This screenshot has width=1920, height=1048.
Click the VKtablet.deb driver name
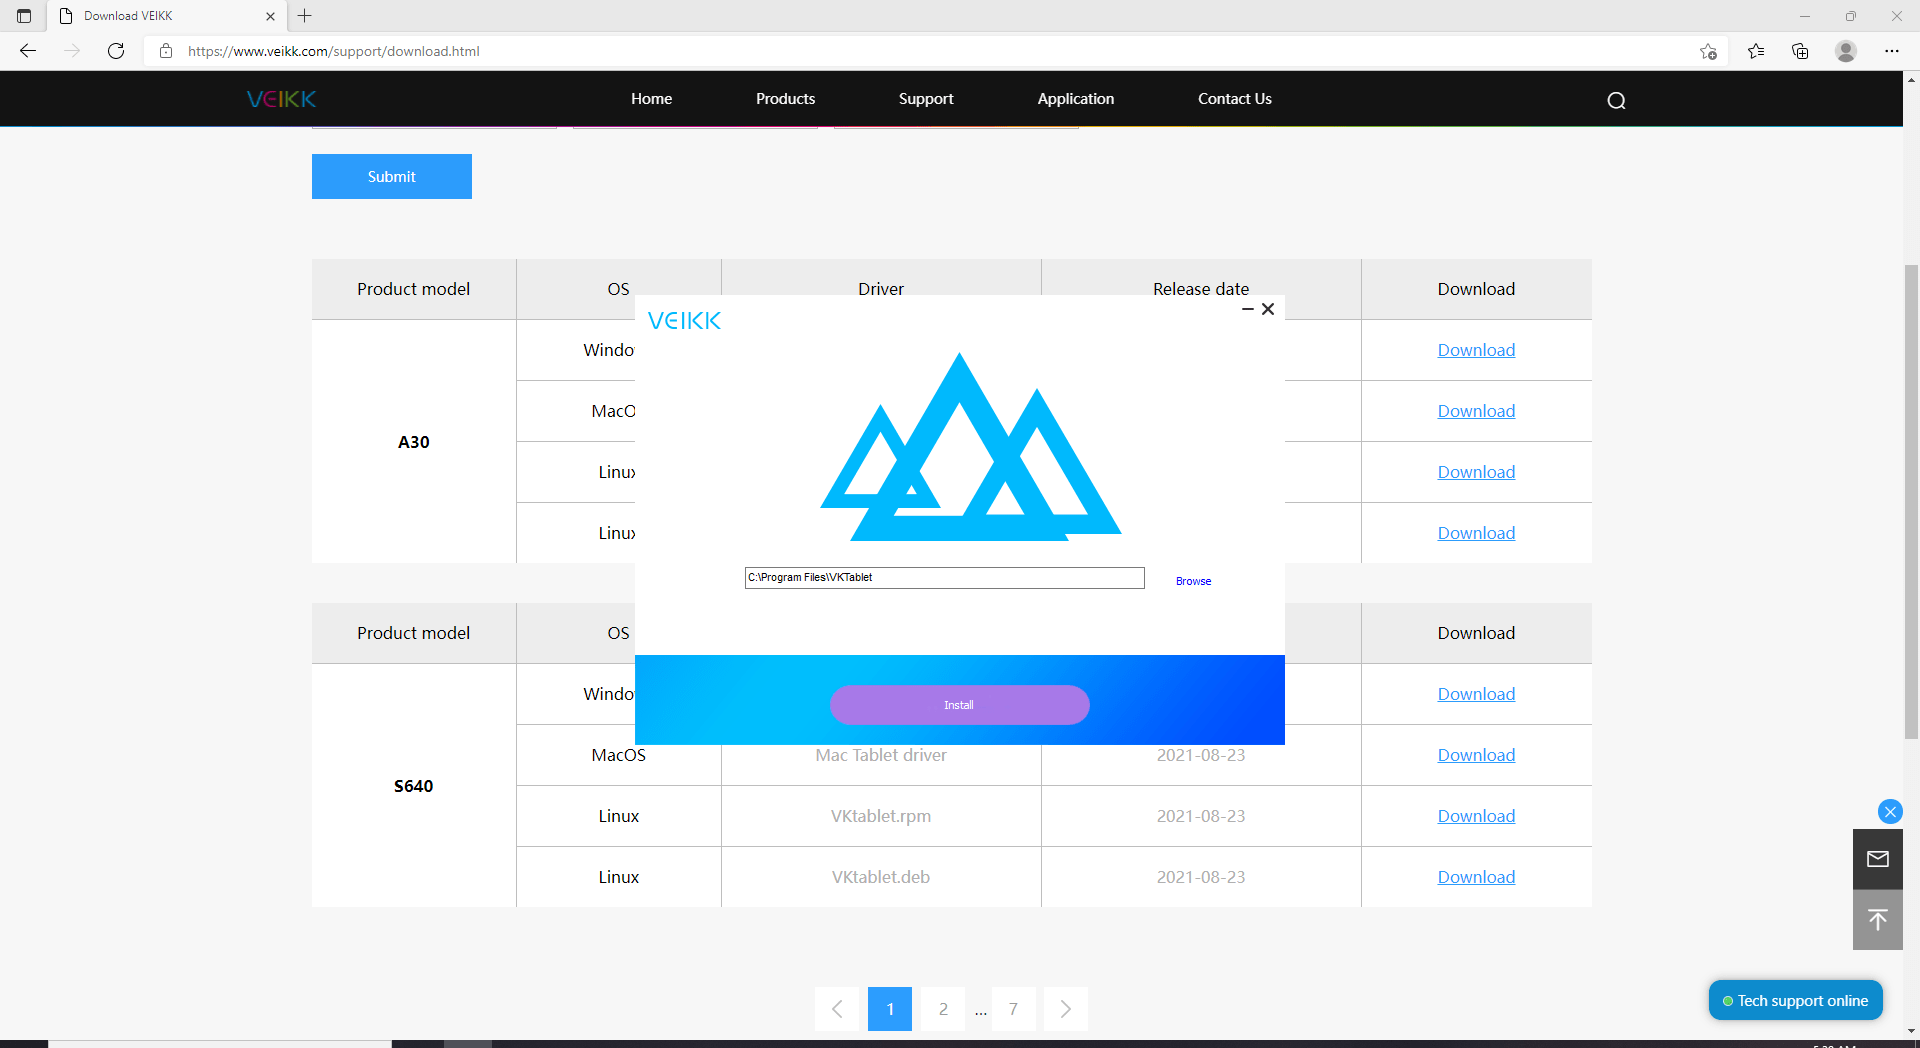(881, 877)
